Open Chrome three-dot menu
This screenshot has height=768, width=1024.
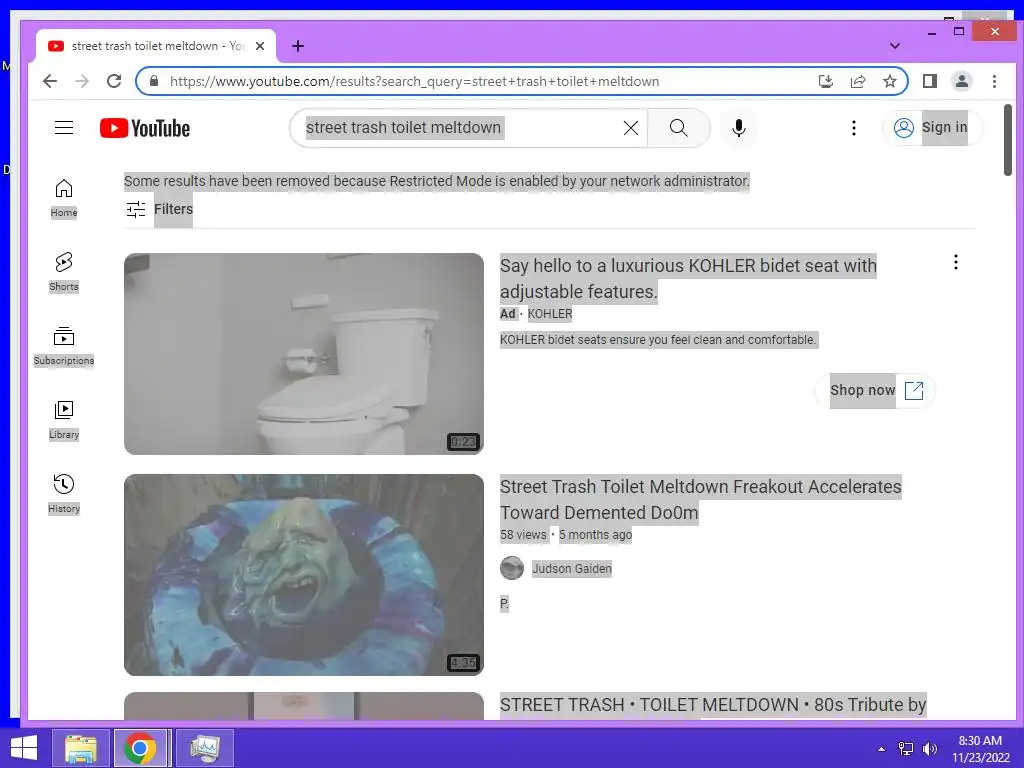[994, 81]
